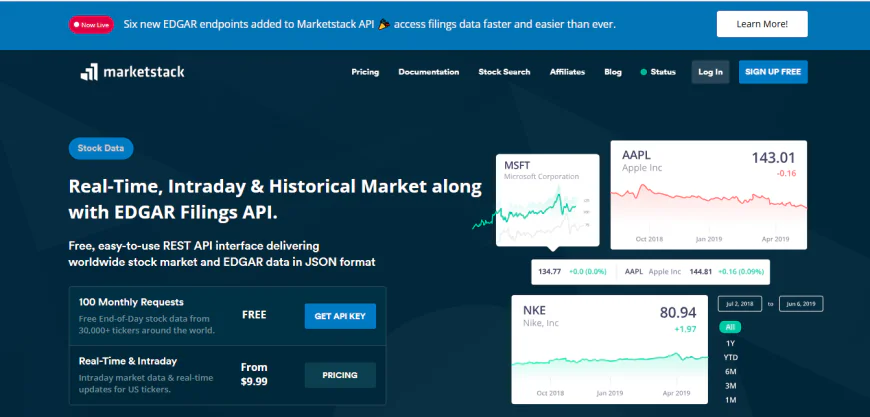
Task: Click the MSFT Microsoft chart card
Action: coord(548,200)
